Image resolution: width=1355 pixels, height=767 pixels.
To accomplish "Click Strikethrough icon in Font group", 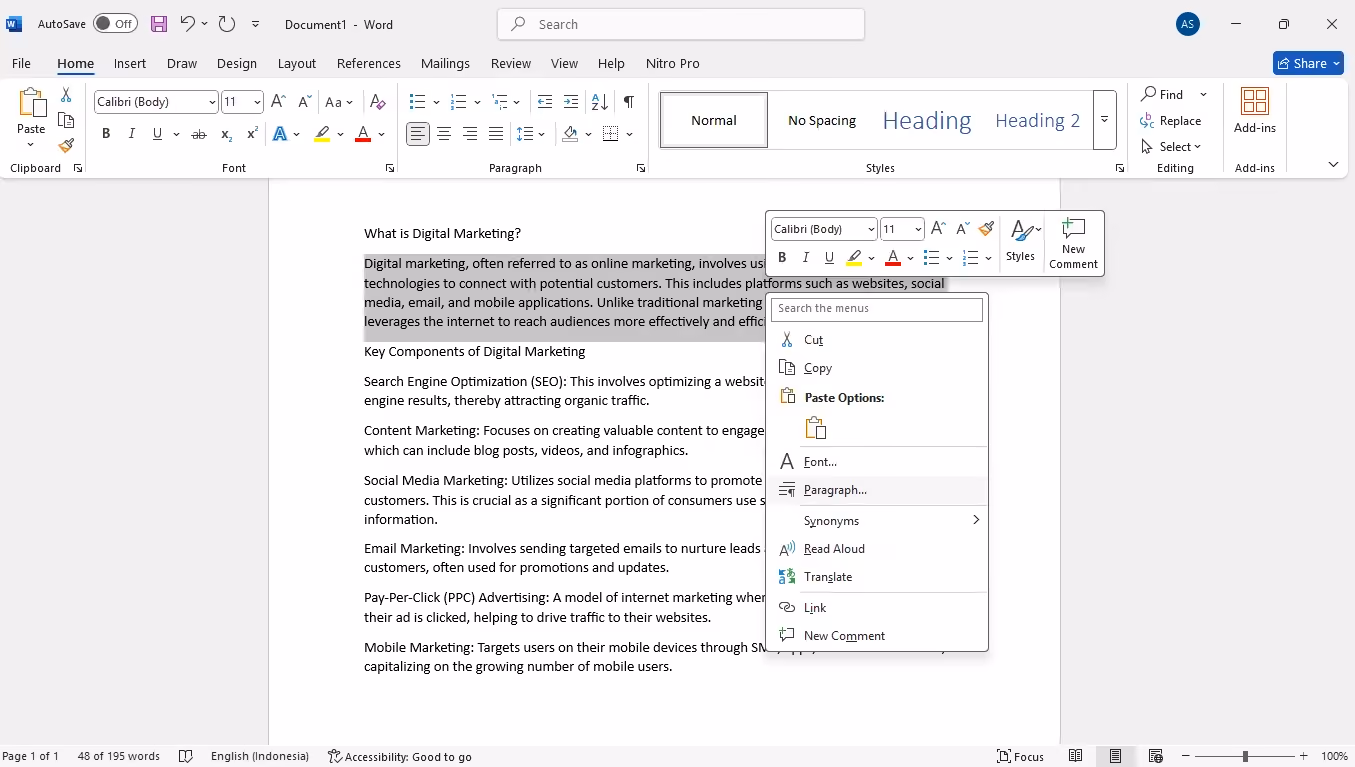I will tap(199, 134).
